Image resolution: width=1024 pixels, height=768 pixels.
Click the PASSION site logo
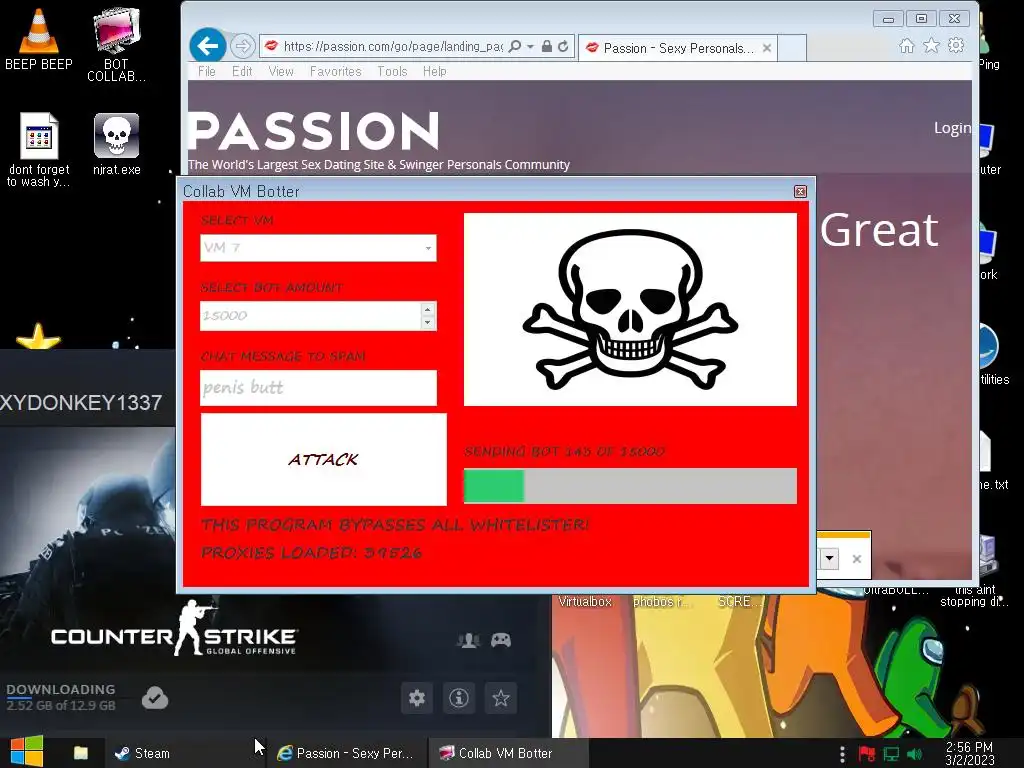pyautogui.click(x=313, y=131)
